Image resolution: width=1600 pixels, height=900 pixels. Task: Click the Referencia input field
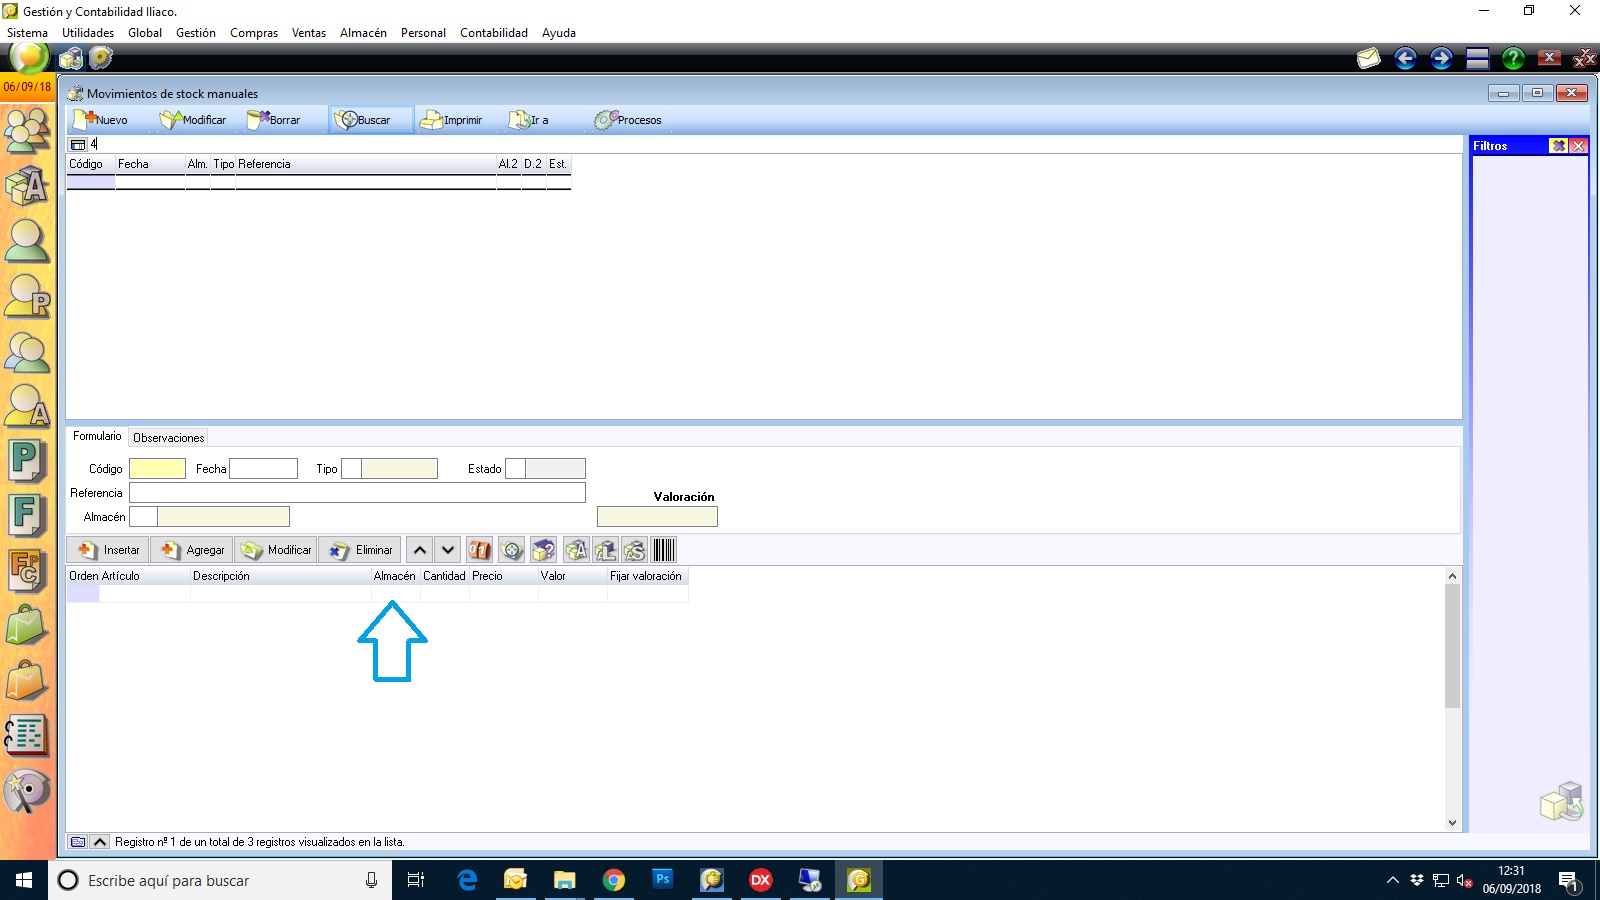[x=357, y=493]
